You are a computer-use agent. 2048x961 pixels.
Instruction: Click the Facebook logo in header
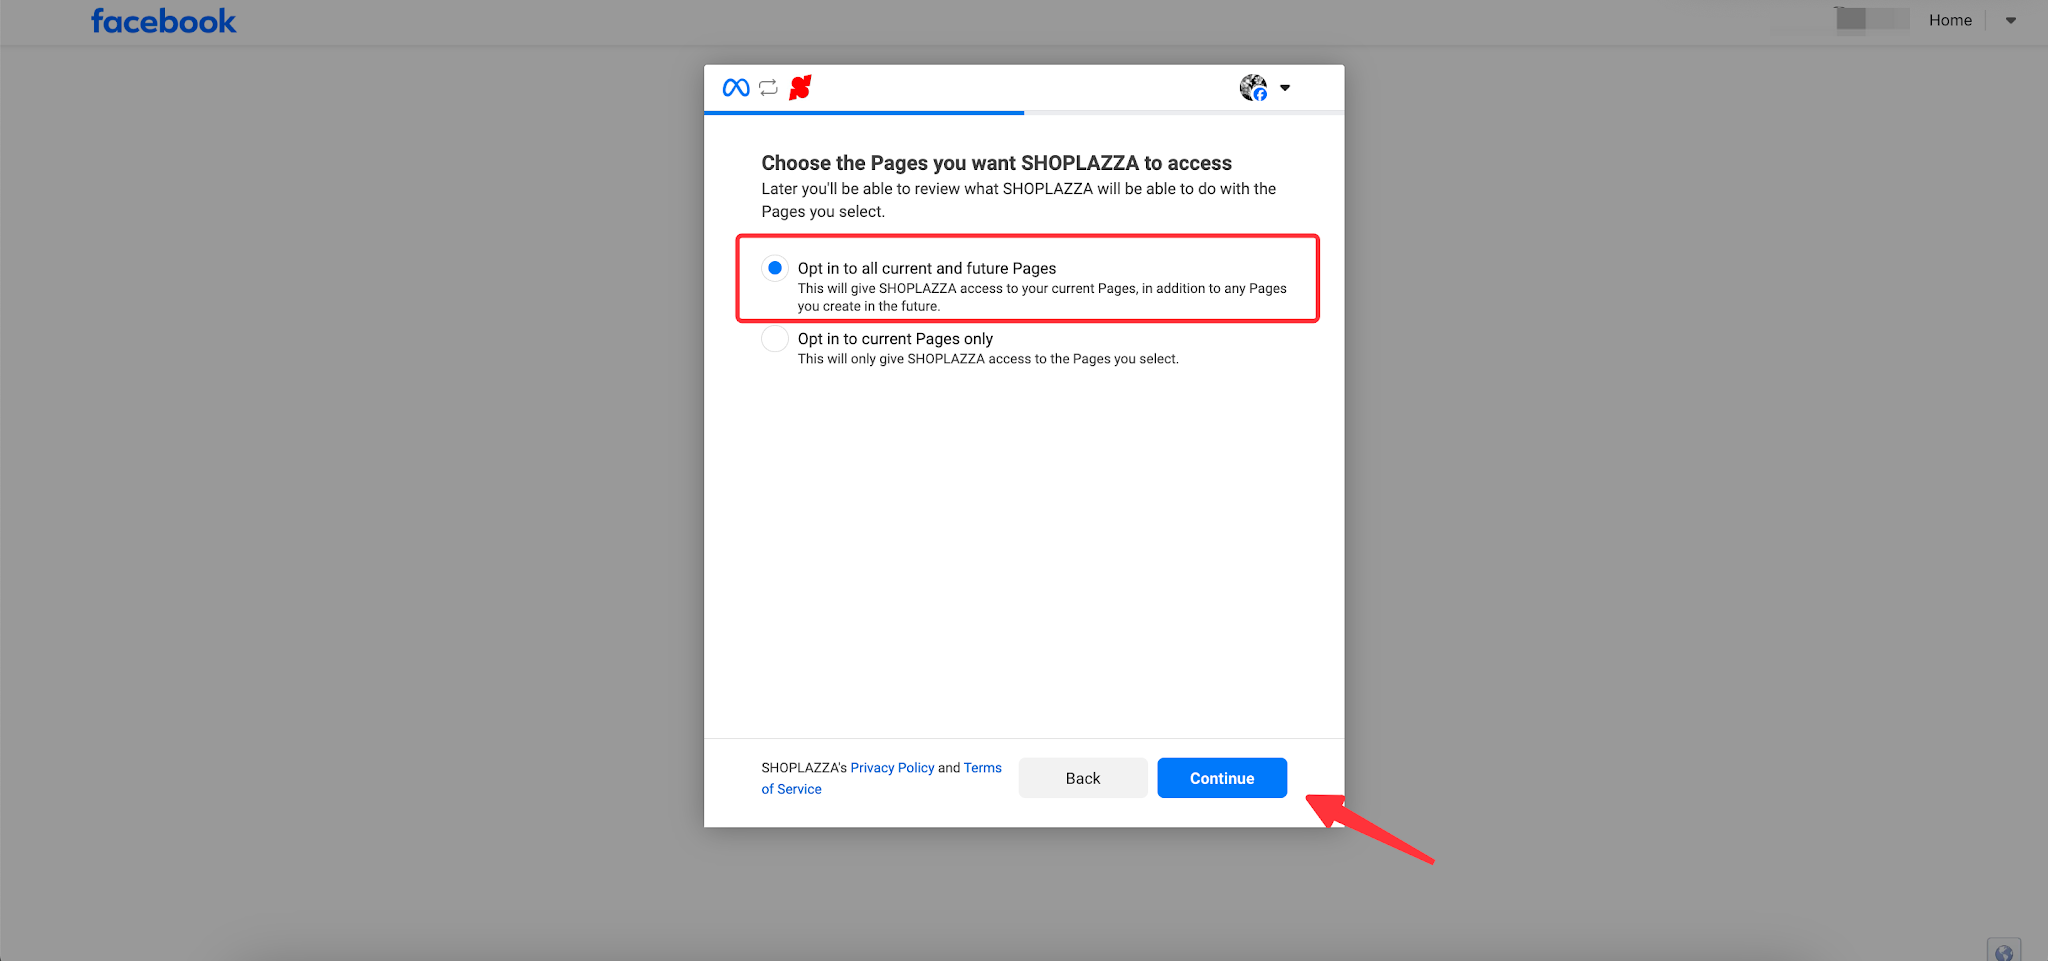[x=163, y=21]
